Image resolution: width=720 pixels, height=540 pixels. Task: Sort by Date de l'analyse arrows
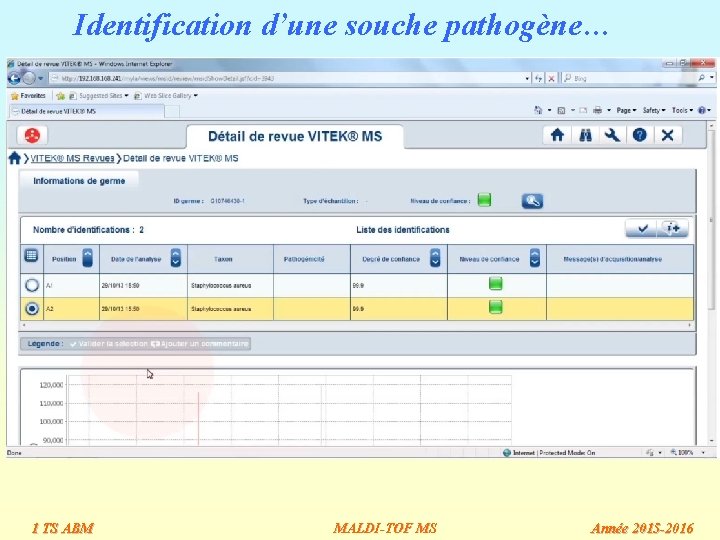[x=175, y=258]
